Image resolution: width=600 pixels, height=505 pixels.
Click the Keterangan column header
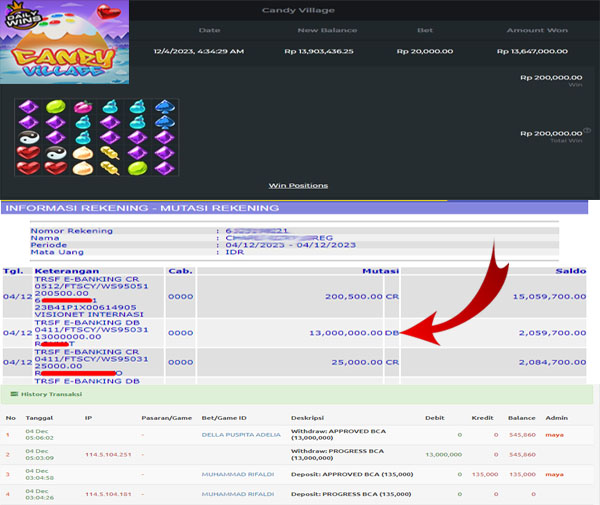[67, 271]
